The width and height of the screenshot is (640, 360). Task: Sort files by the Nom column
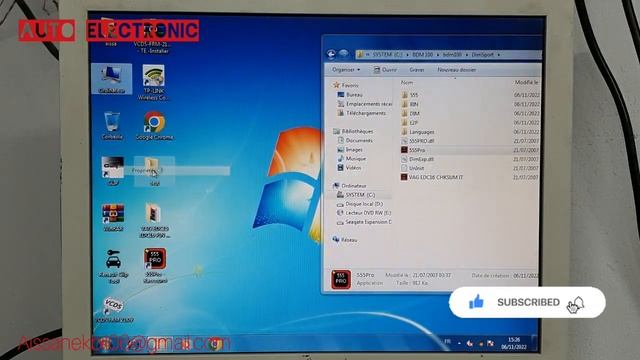407,82
